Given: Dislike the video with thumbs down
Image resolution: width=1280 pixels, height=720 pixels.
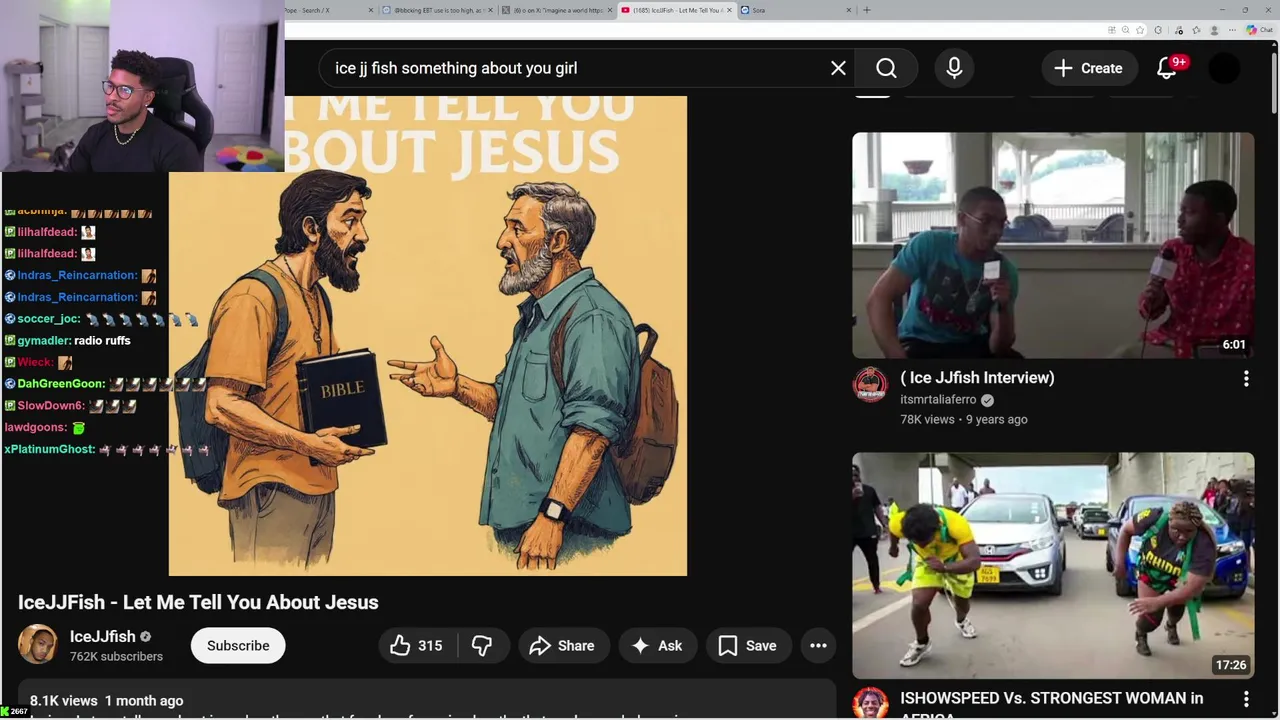Looking at the screenshot, I should coord(482,646).
